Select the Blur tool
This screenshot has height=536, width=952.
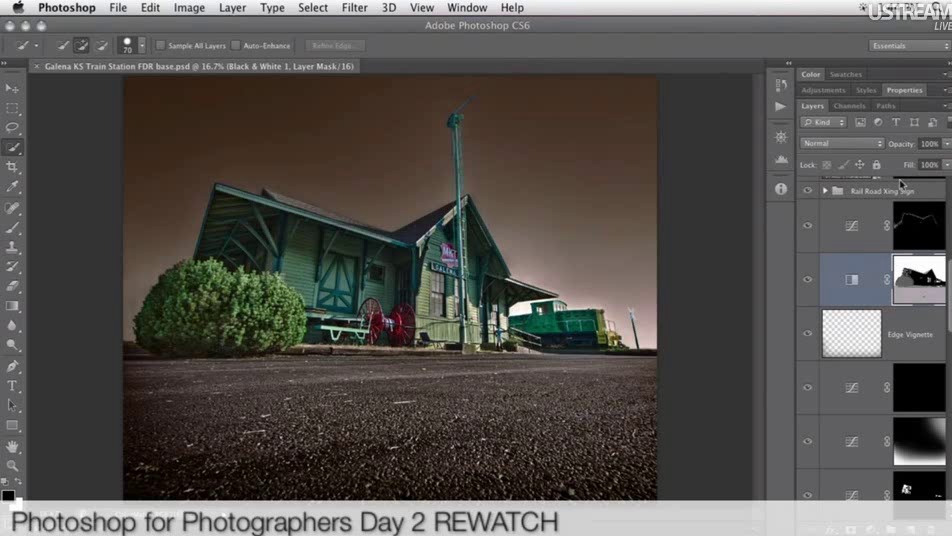12,325
